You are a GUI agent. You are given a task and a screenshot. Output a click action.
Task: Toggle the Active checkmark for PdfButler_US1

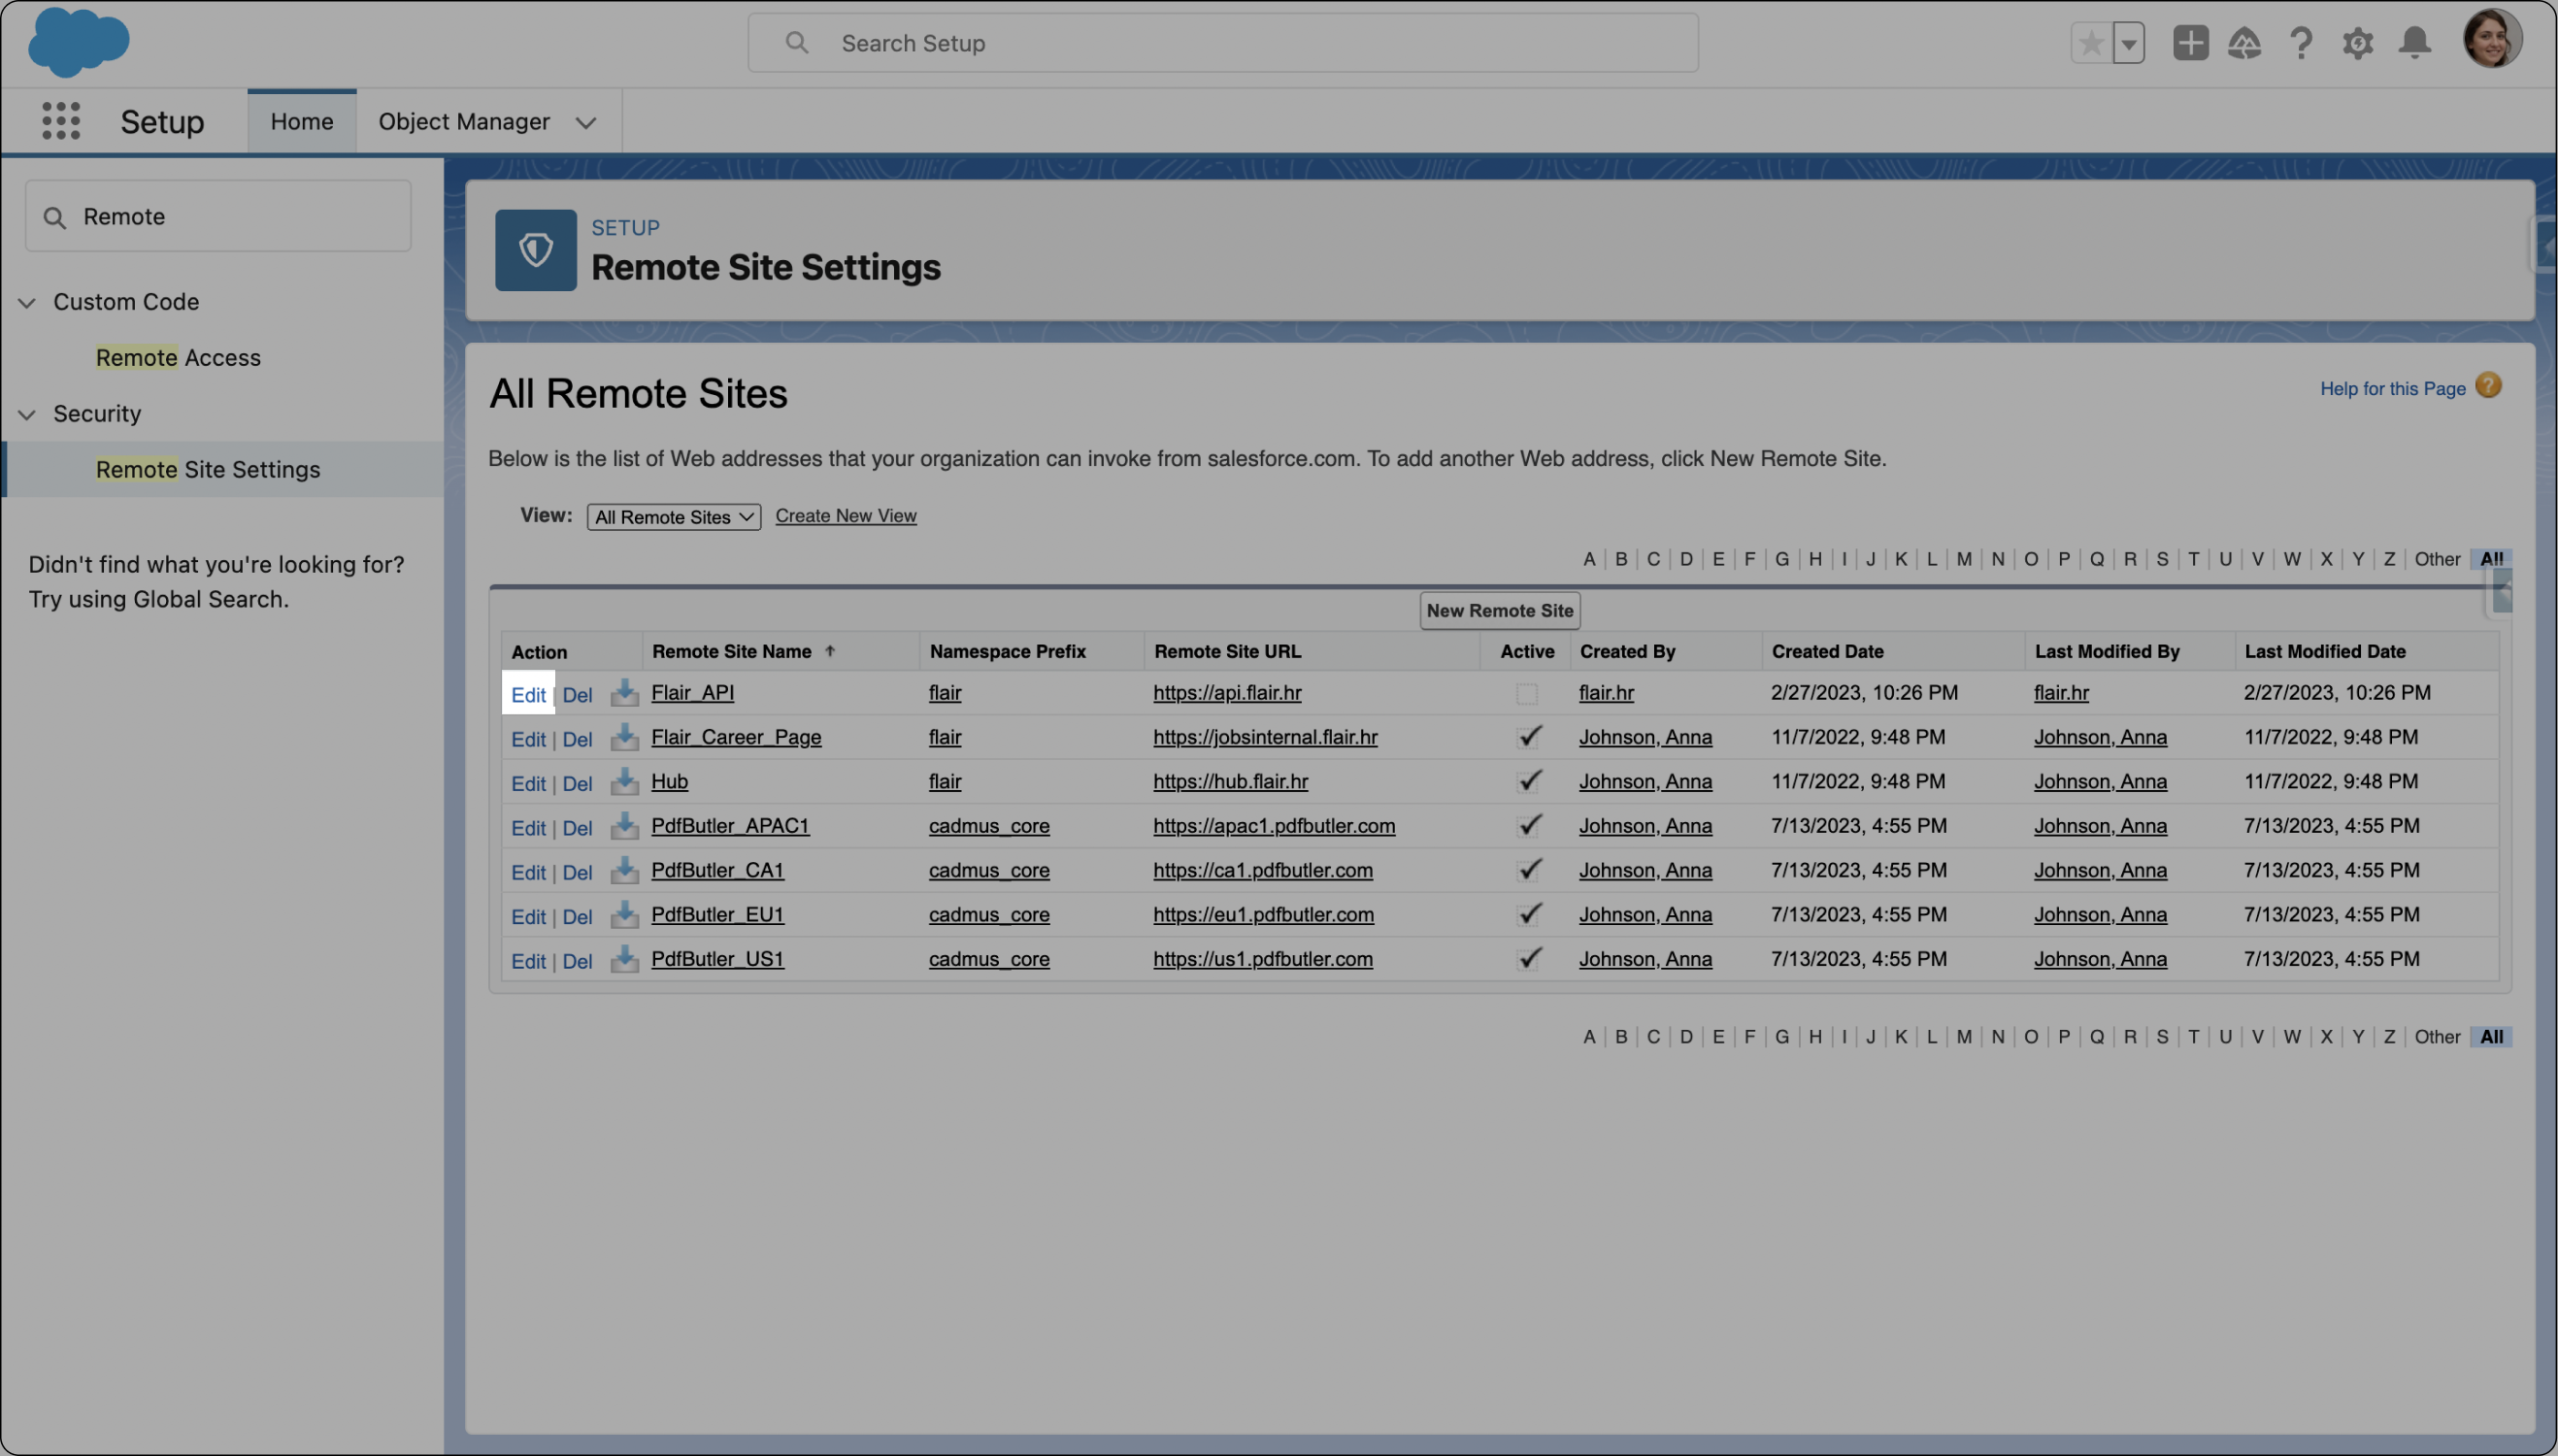pyautogui.click(x=1528, y=959)
